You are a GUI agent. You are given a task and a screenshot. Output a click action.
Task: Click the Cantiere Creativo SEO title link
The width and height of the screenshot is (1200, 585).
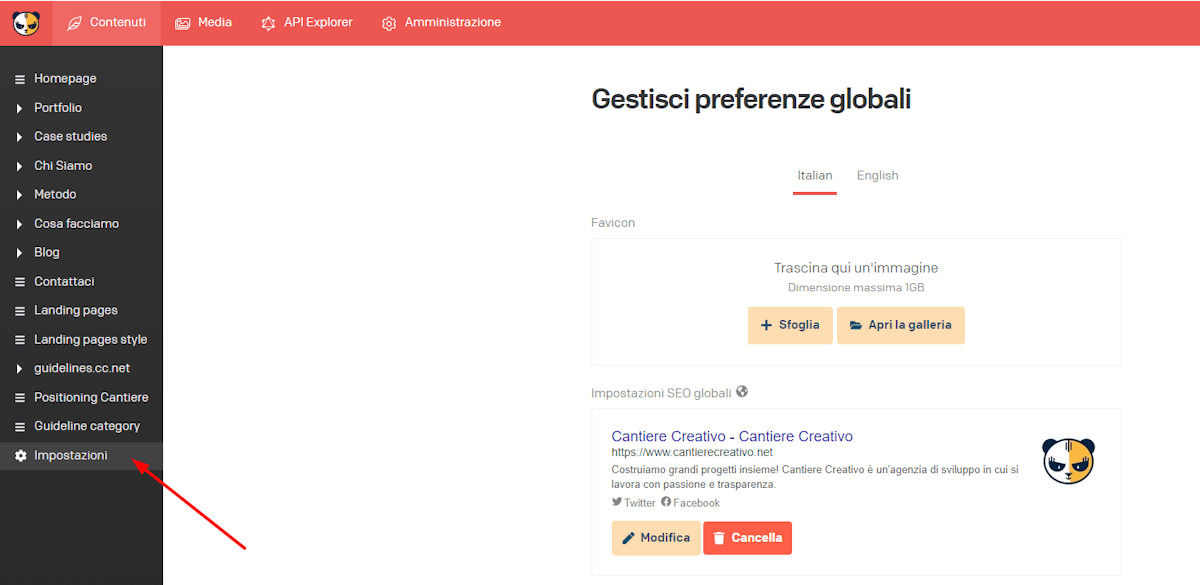coord(732,437)
